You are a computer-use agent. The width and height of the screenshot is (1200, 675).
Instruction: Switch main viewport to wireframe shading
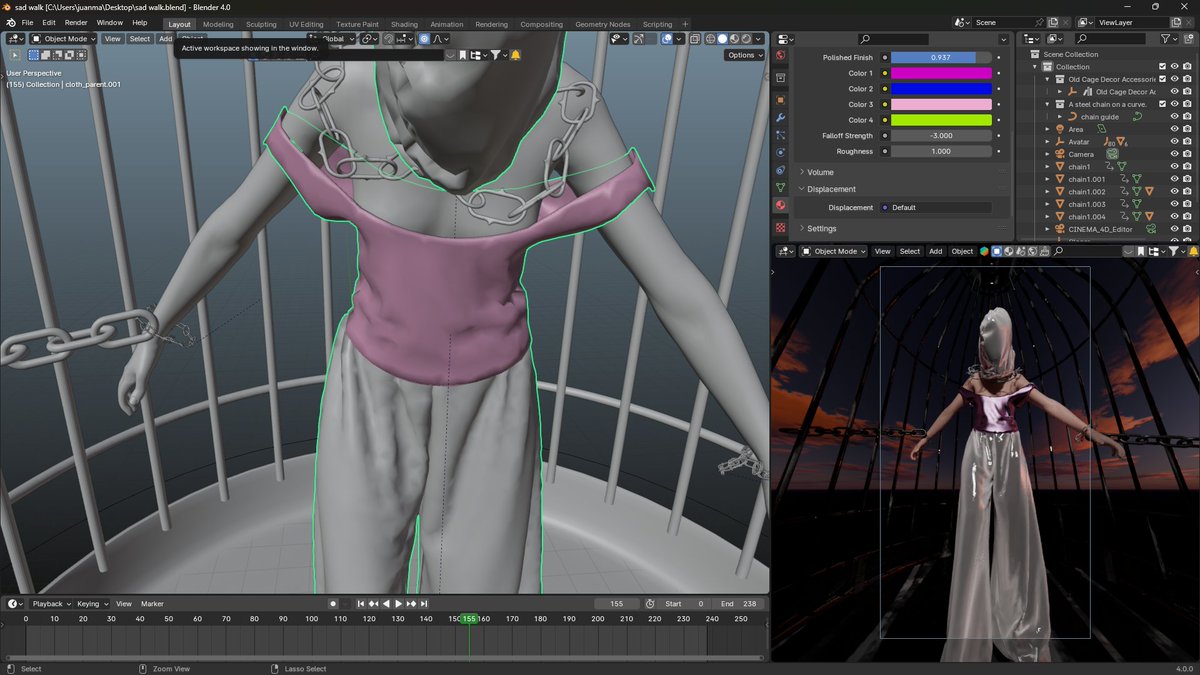pos(710,39)
